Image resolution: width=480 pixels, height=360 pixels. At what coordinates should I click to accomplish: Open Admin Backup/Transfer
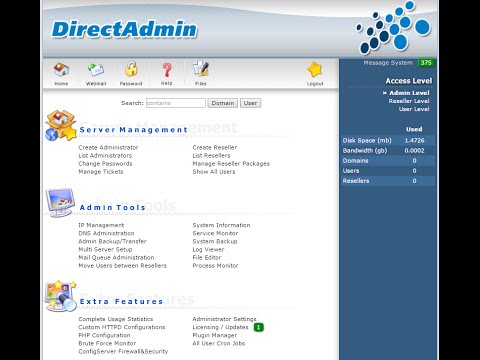[112, 241]
